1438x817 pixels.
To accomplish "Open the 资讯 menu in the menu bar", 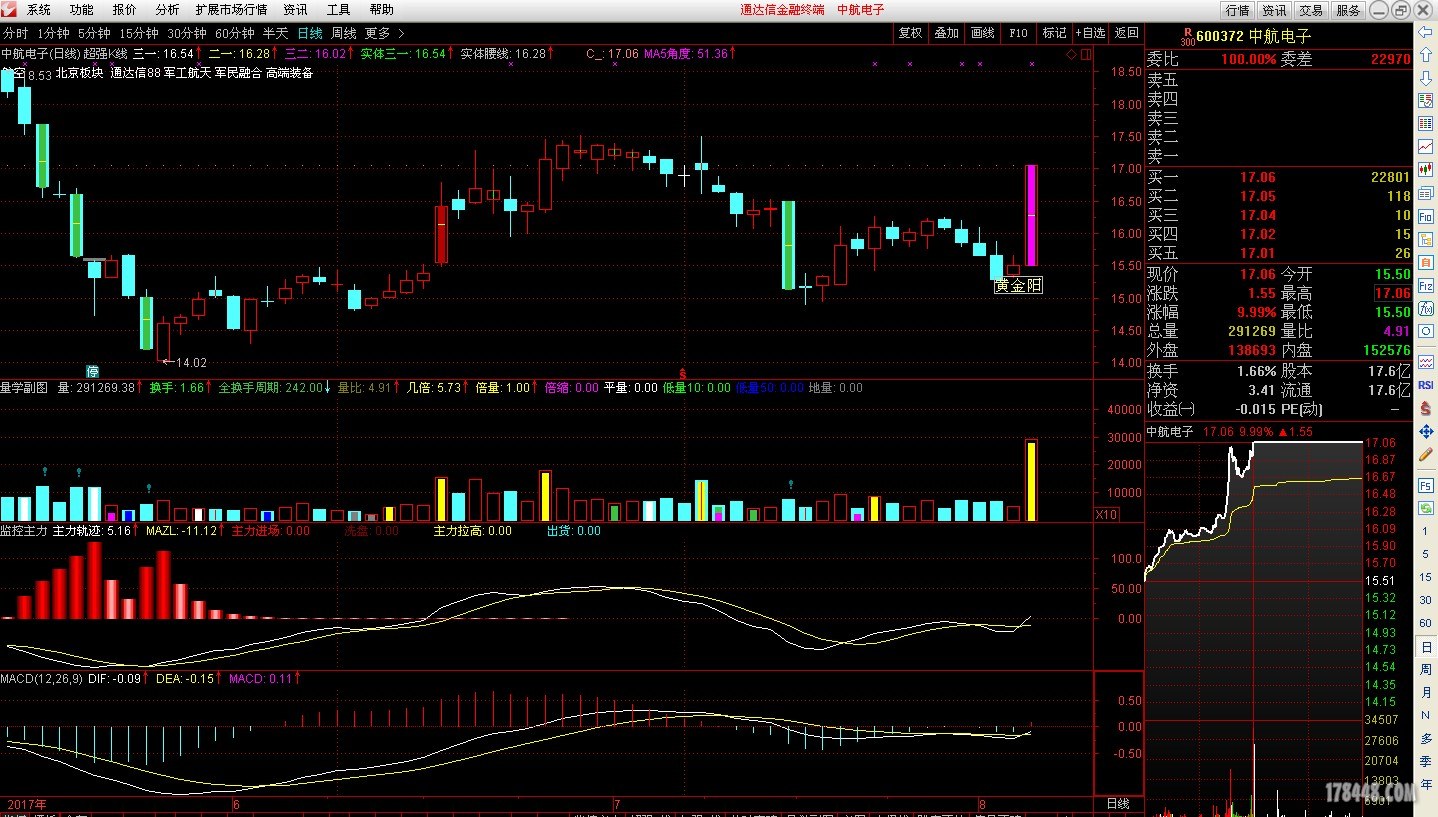I will (x=295, y=10).
